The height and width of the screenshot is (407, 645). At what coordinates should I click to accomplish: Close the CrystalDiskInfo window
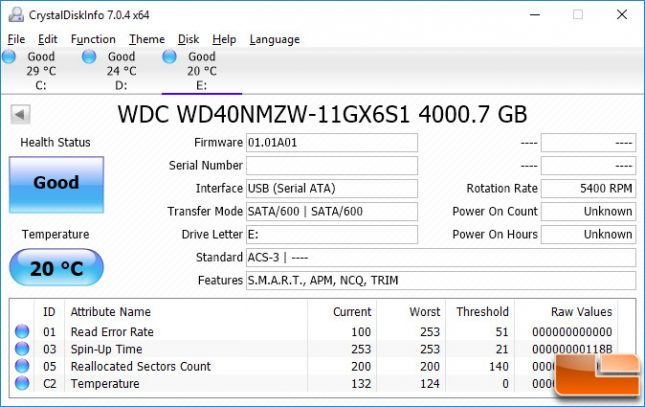(x=622, y=15)
